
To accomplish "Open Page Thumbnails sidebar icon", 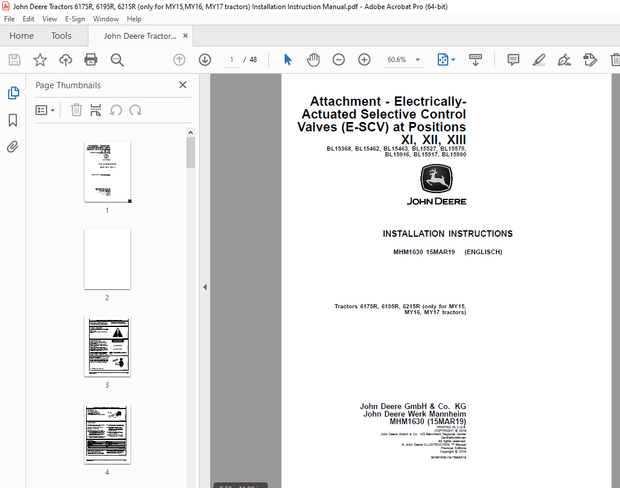I will 13,93.
